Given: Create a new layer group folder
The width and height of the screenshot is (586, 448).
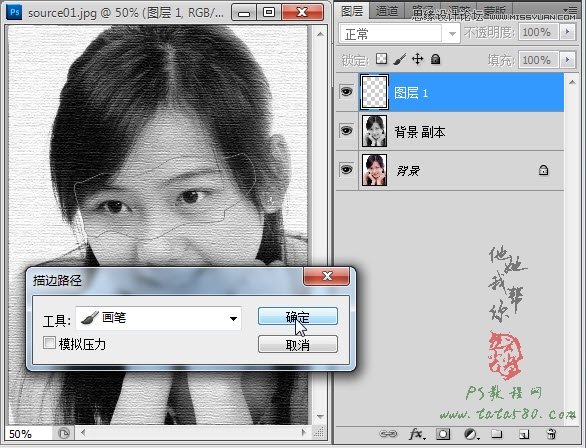Looking at the screenshot, I should 496,434.
